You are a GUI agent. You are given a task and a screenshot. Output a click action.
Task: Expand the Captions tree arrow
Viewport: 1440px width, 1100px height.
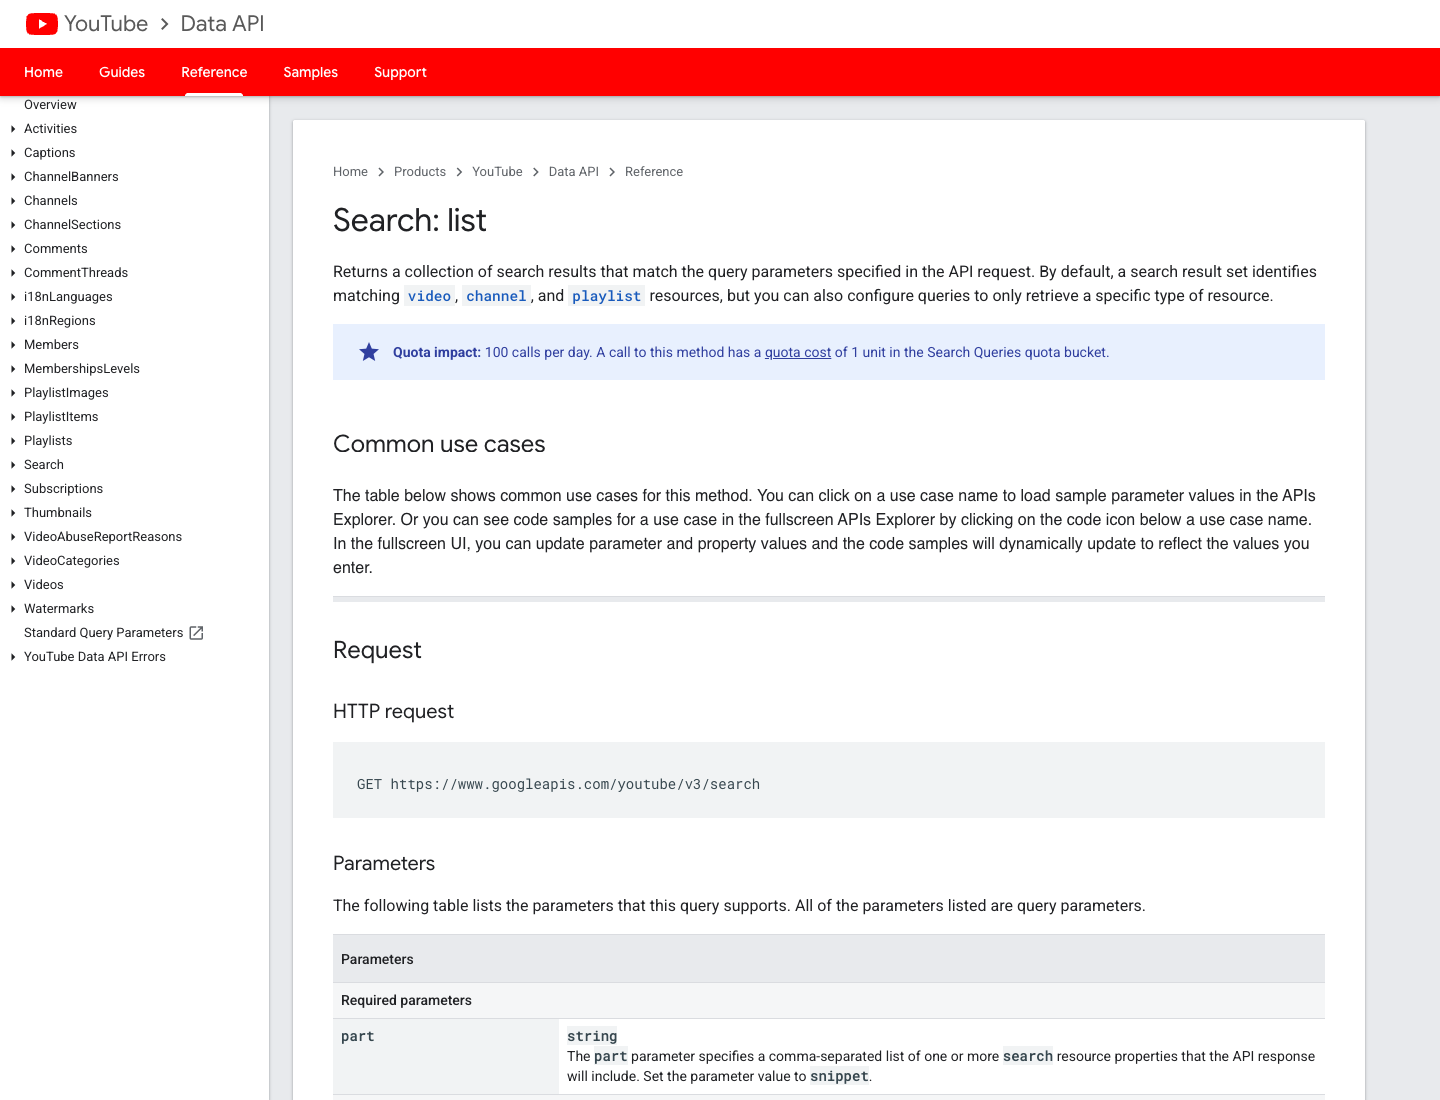[13, 153]
